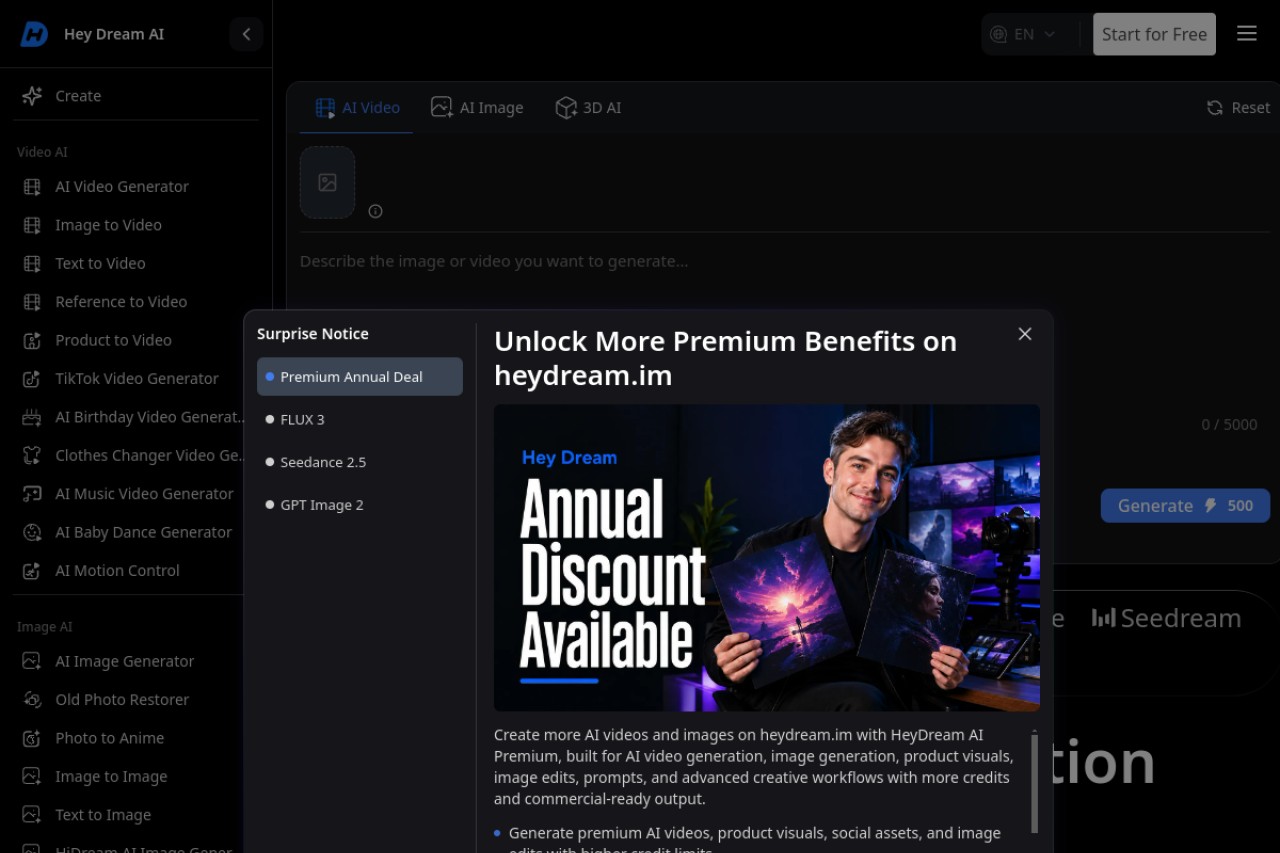Screen dimensions: 1280x853
Task: Click the Reset button
Action: 1238,108
